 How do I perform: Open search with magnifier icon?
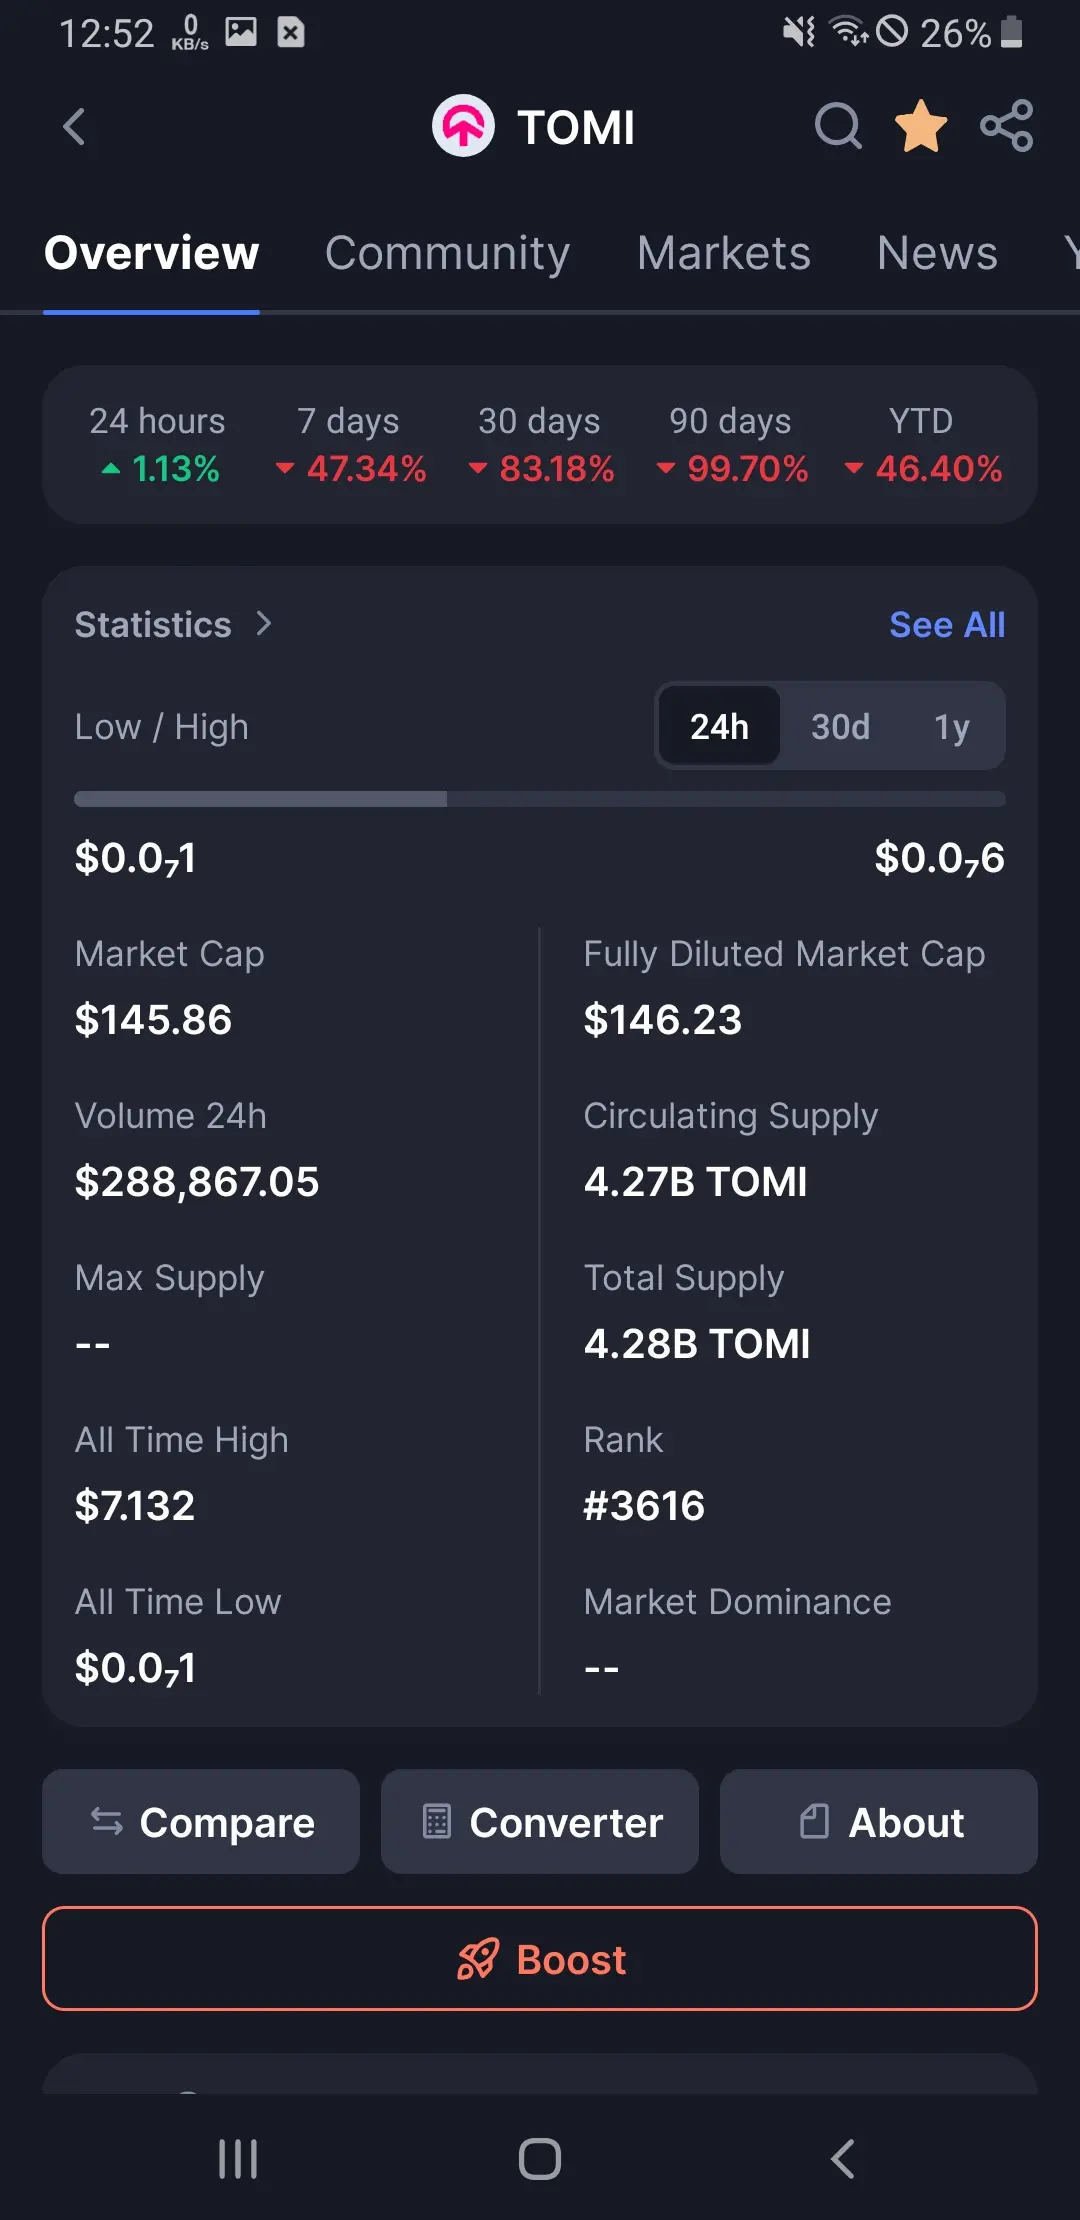[x=838, y=127]
